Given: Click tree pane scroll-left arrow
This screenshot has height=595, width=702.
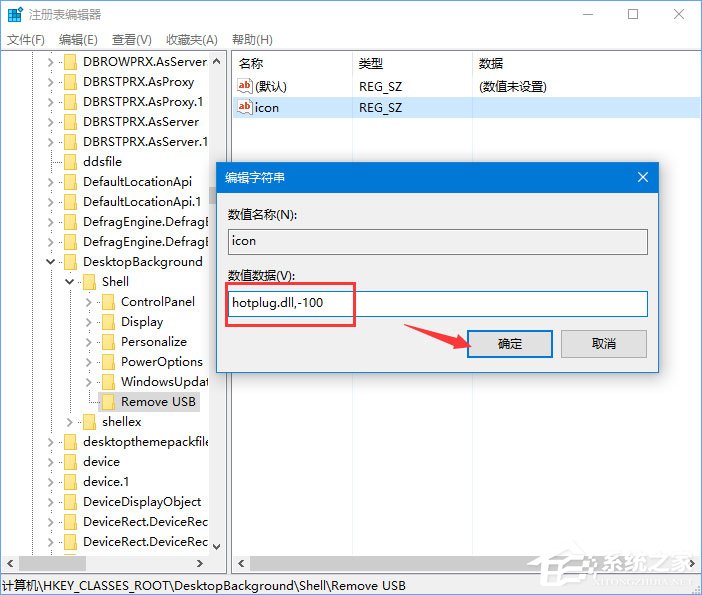Looking at the screenshot, I should [10, 563].
